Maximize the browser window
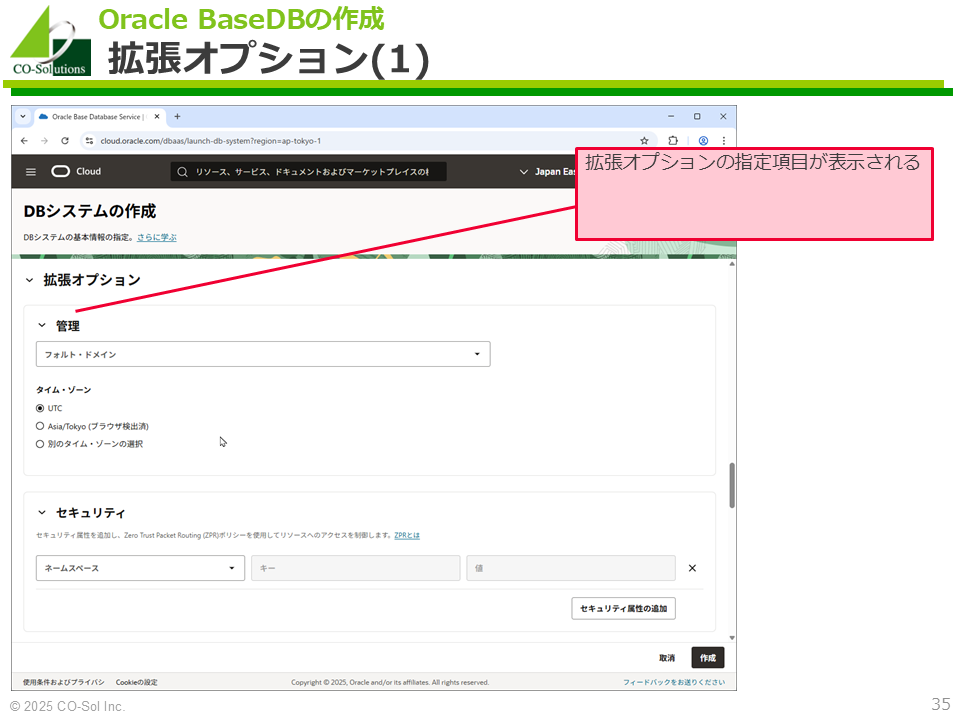This screenshot has width=960, height=720. point(697,116)
